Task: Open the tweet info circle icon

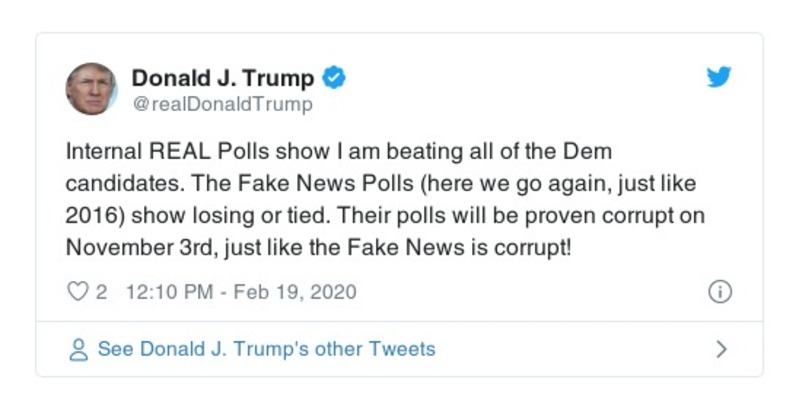Action: pyautogui.click(x=719, y=292)
